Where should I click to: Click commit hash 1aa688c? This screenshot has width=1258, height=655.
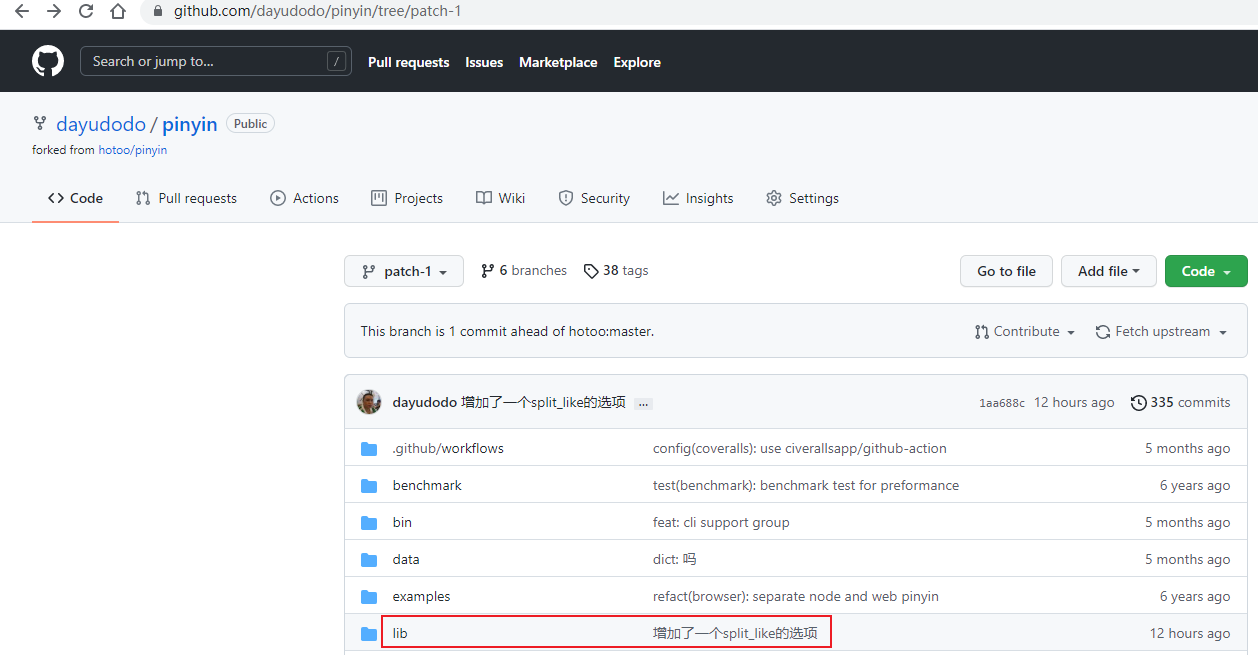(1002, 403)
